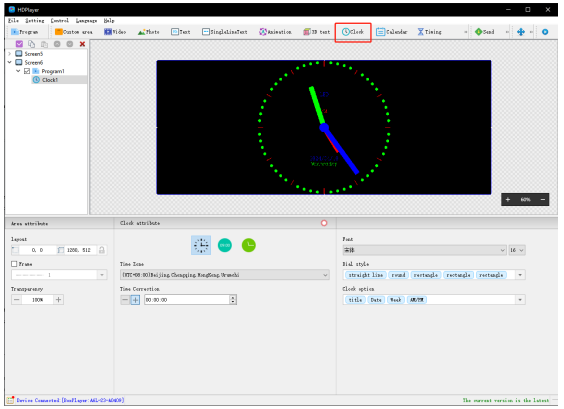The image size is (564, 409).
Task: Toggle the Program1 checkbox
Action: (27, 71)
